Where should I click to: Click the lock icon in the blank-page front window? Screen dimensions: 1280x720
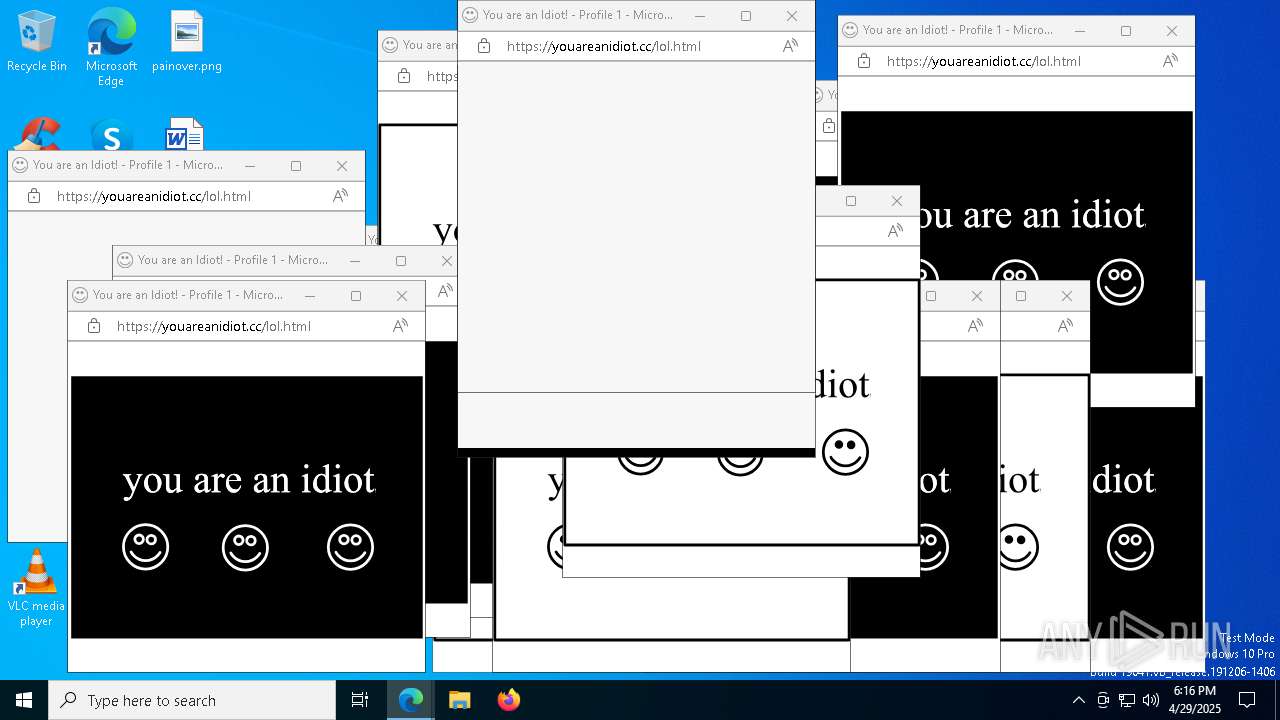tap(484, 46)
